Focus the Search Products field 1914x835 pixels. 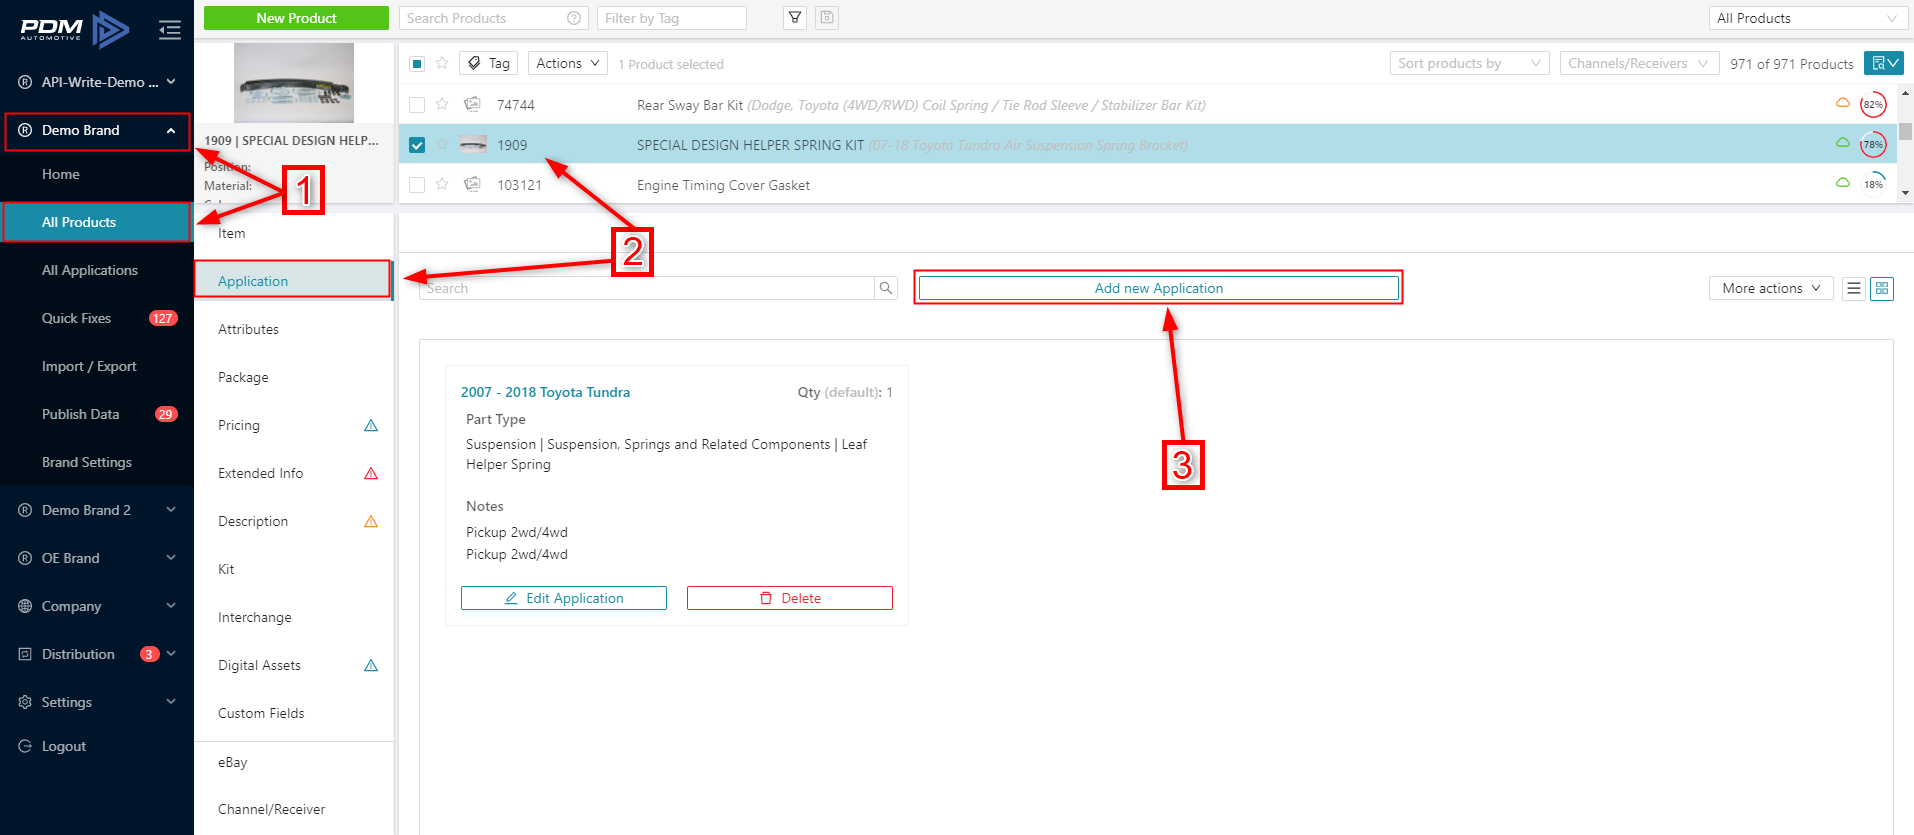[x=493, y=18]
